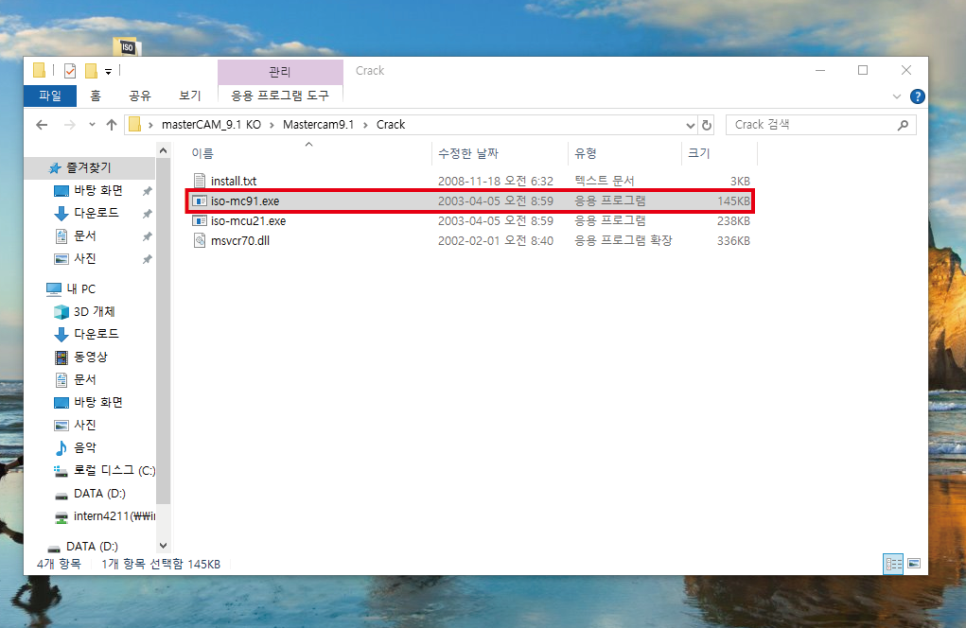Click the iso-mcu21.exe application icon
This screenshot has width=966, height=628.
tap(199, 221)
